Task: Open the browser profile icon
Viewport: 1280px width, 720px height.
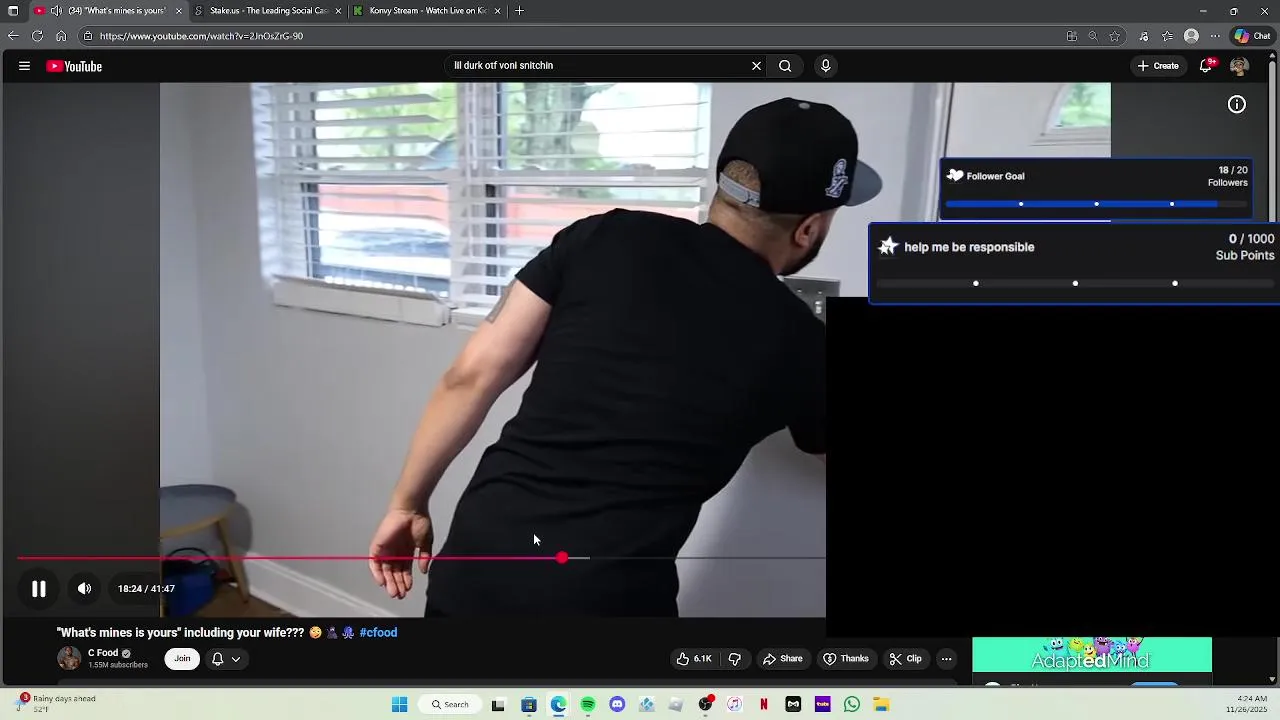Action: [1191, 36]
